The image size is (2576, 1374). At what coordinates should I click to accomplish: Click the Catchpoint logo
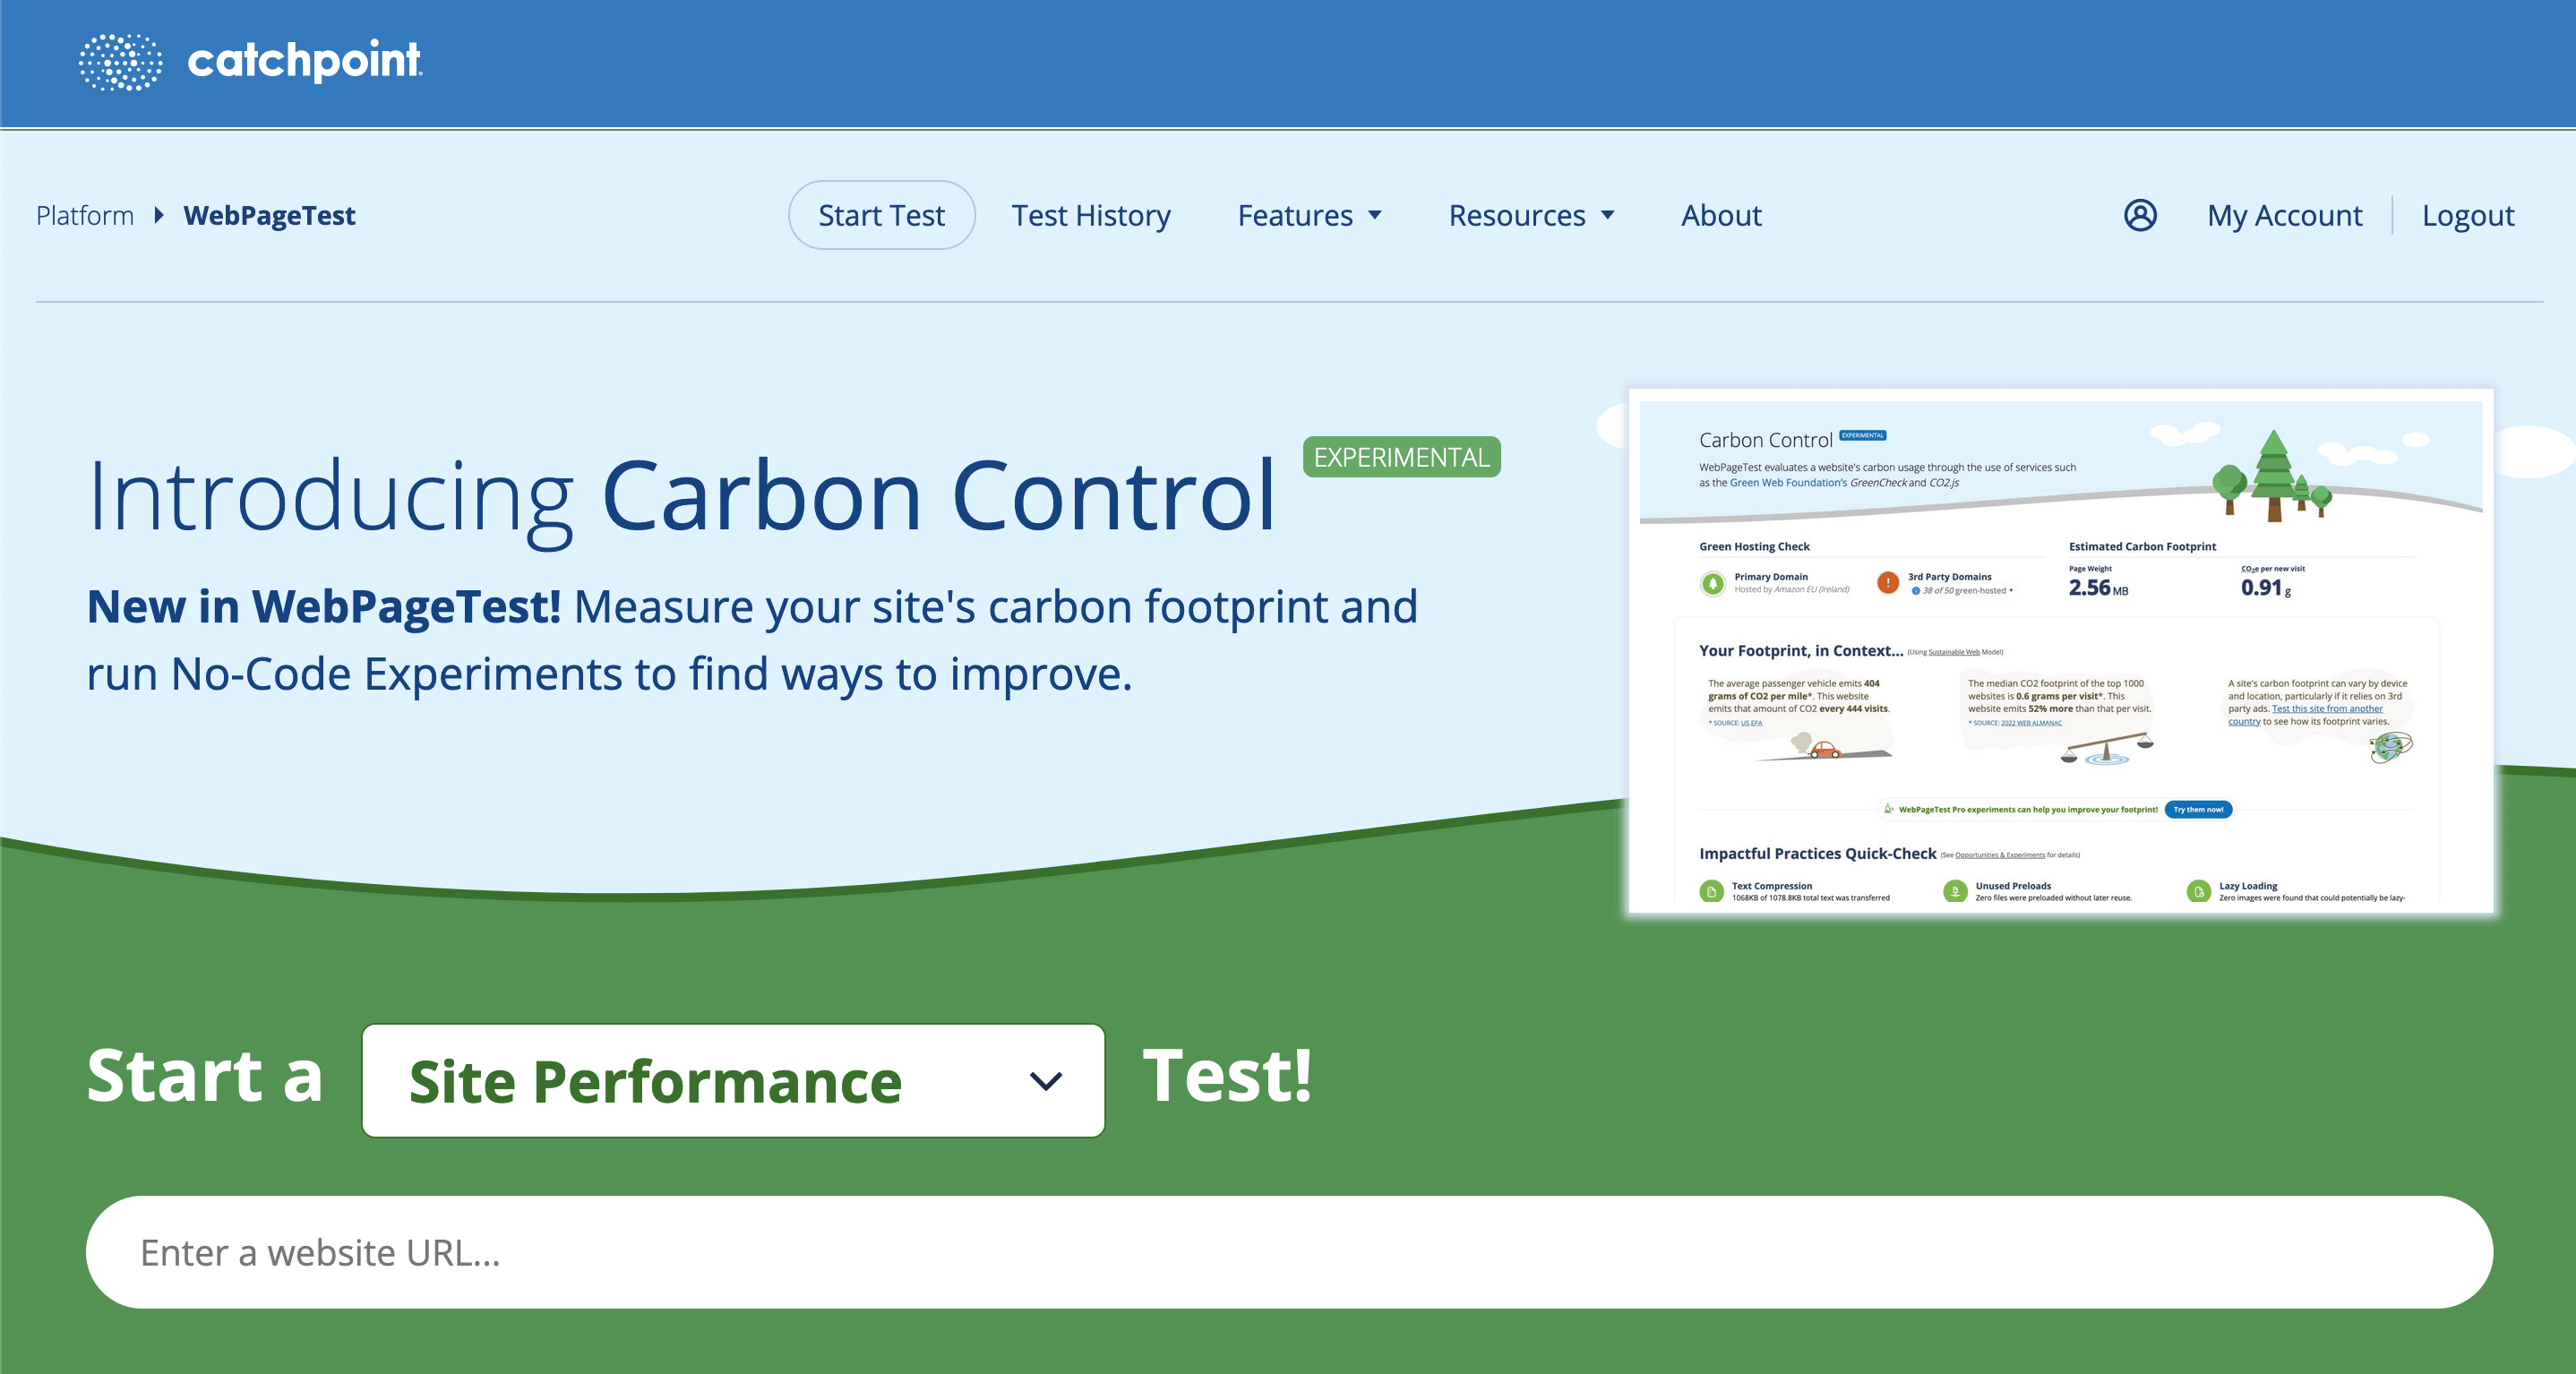(x=250, y=63)
